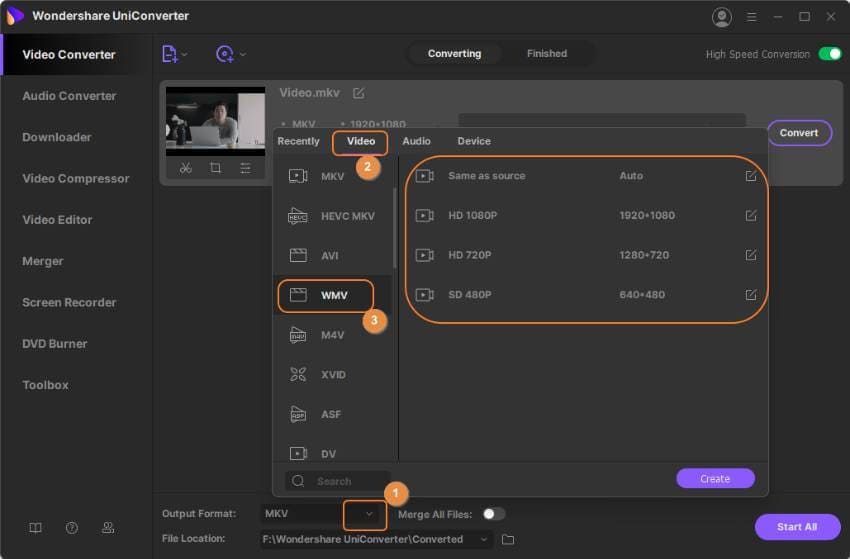This screenshot has width=850, height=559.
Task: Click the rename icon next to Video.mkv
Action: point(358,93)
